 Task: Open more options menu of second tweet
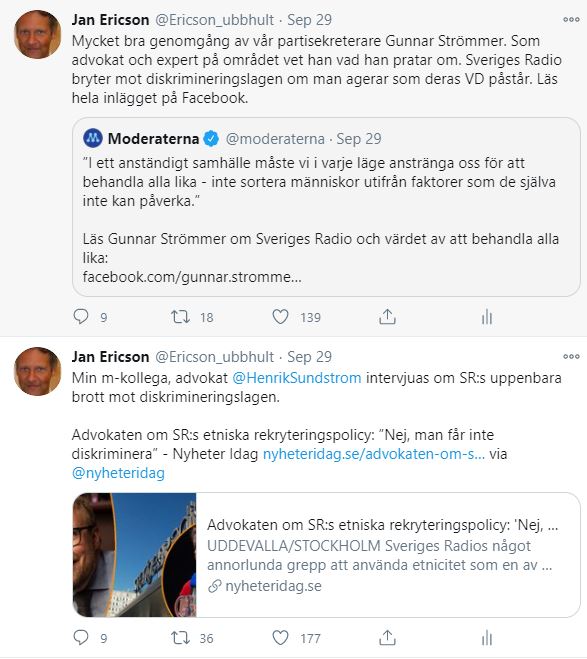point(571,356)
